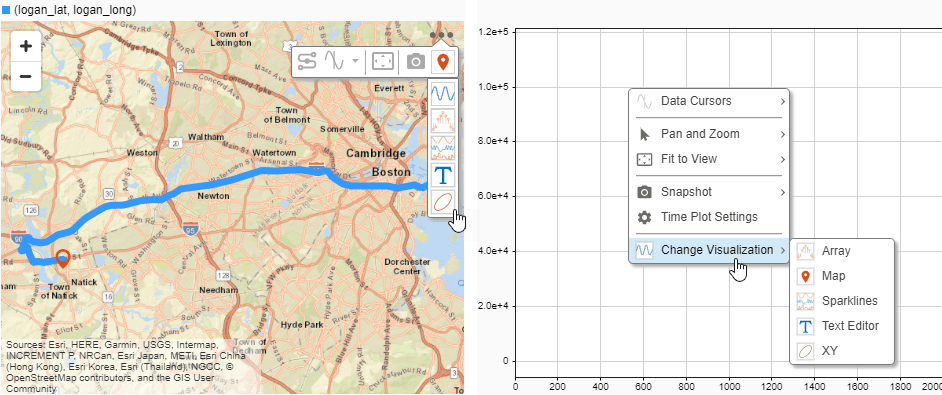Screen dimensions: 942x395
Task: Zoom in on the map
Action: 25,46
